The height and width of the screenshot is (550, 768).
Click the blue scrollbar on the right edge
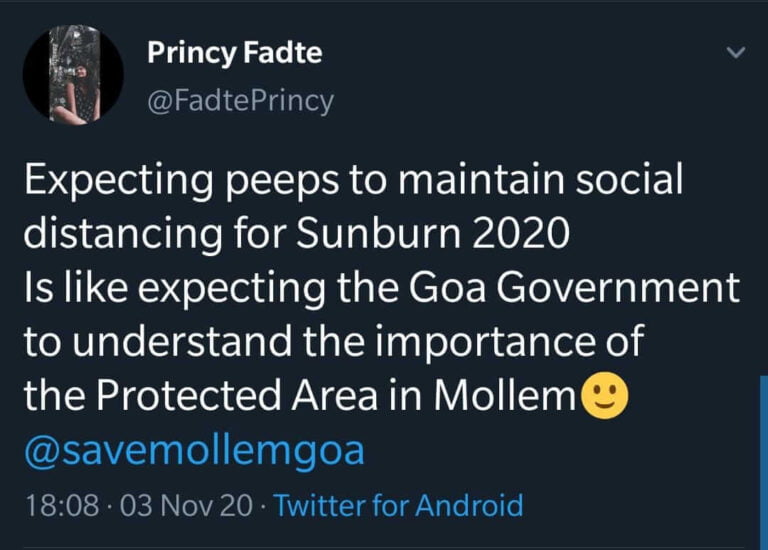click(763, 460)
